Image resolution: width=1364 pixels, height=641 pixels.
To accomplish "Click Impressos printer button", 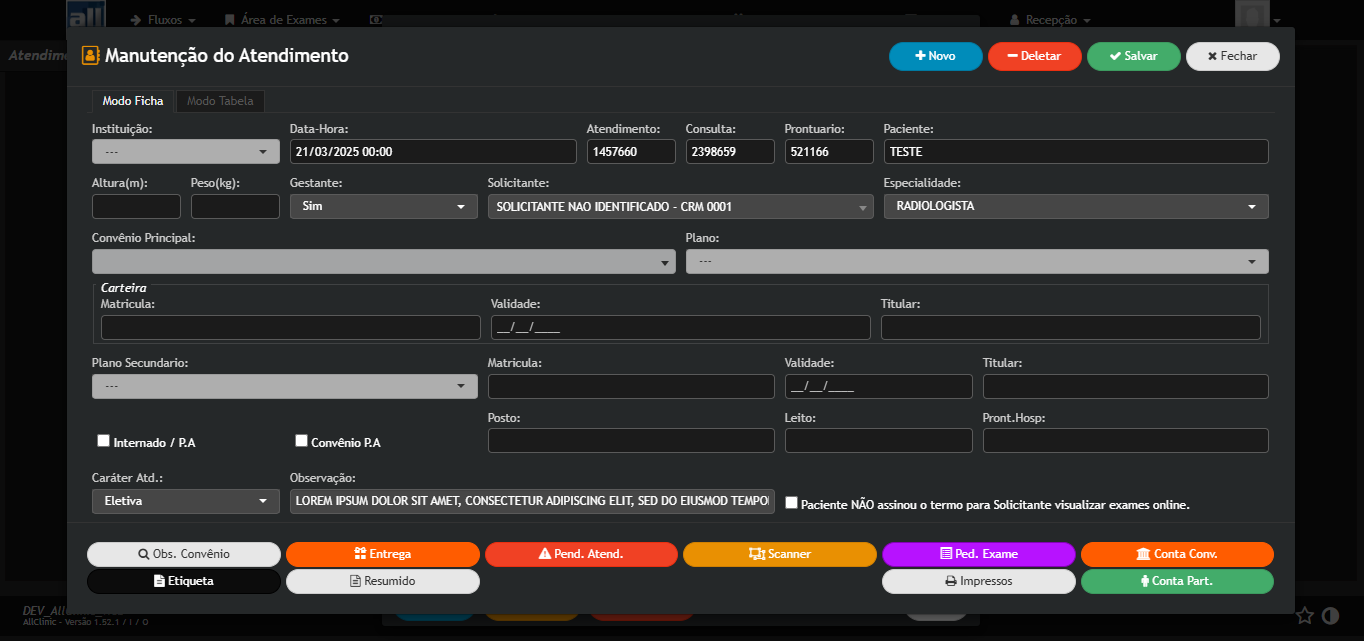I will coord(978,581).
